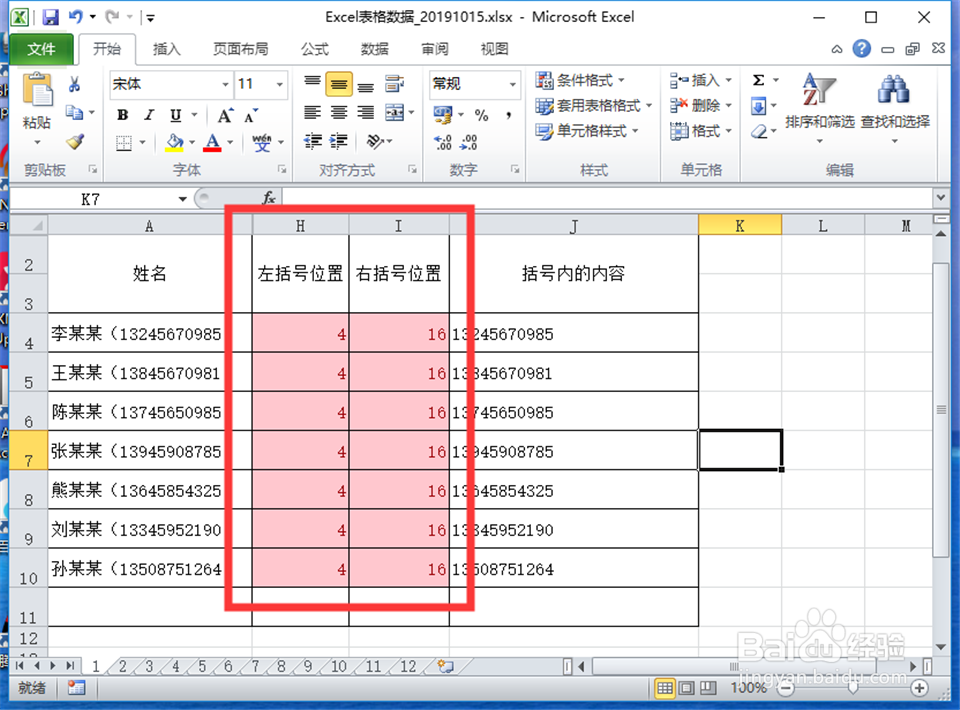The width and height of the screenshot is (960, 710).
Task: Open the font name dropdown showing 宋体
Action: [224, 84]
